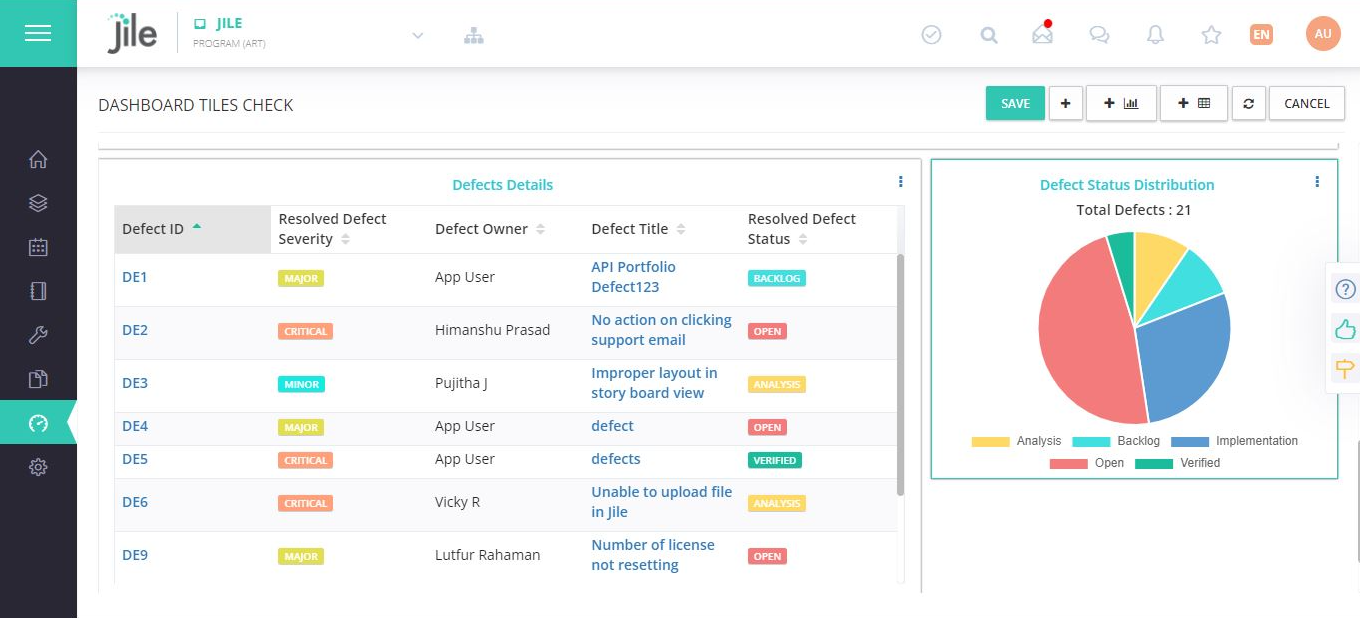Click the refresh dashboard button
The image size is (1360, 618).
(x=1248, y=103)
